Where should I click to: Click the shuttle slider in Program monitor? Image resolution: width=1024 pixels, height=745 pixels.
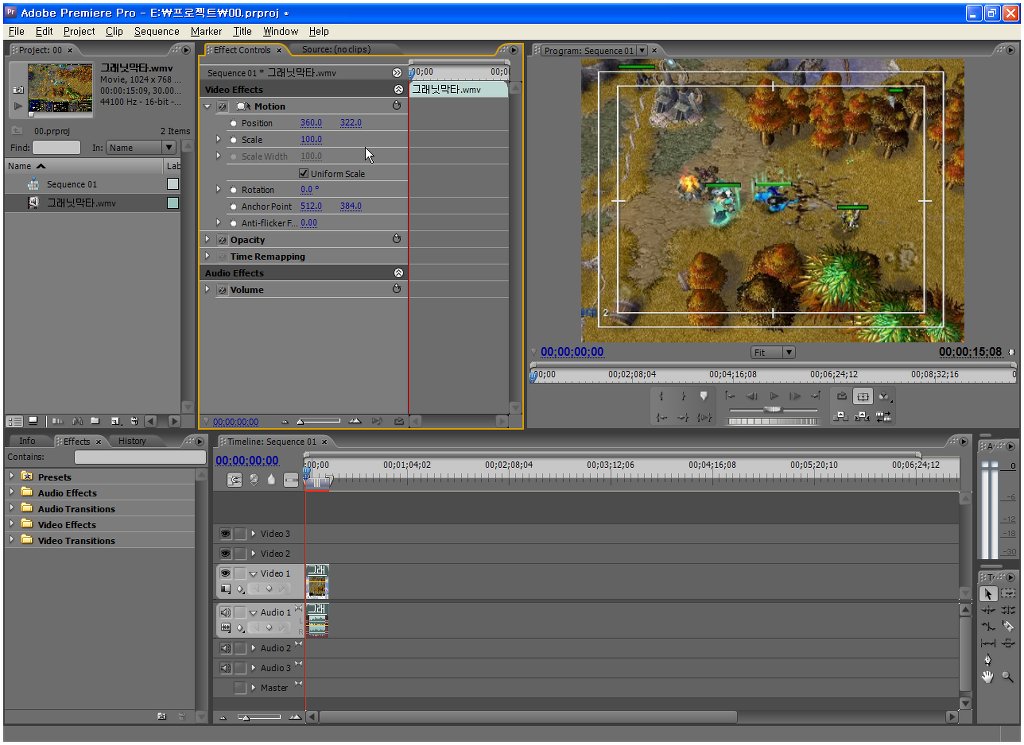[771, 411]
